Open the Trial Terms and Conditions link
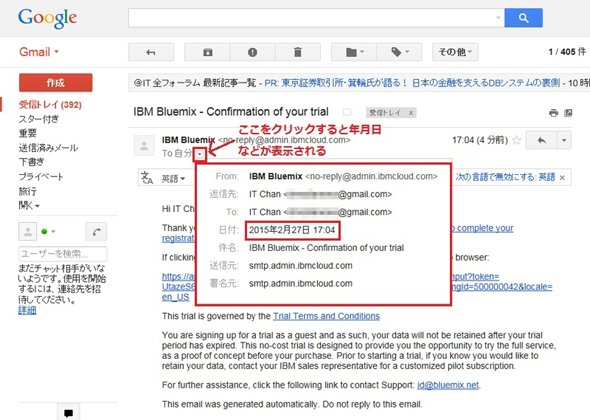 coord(326,316)
